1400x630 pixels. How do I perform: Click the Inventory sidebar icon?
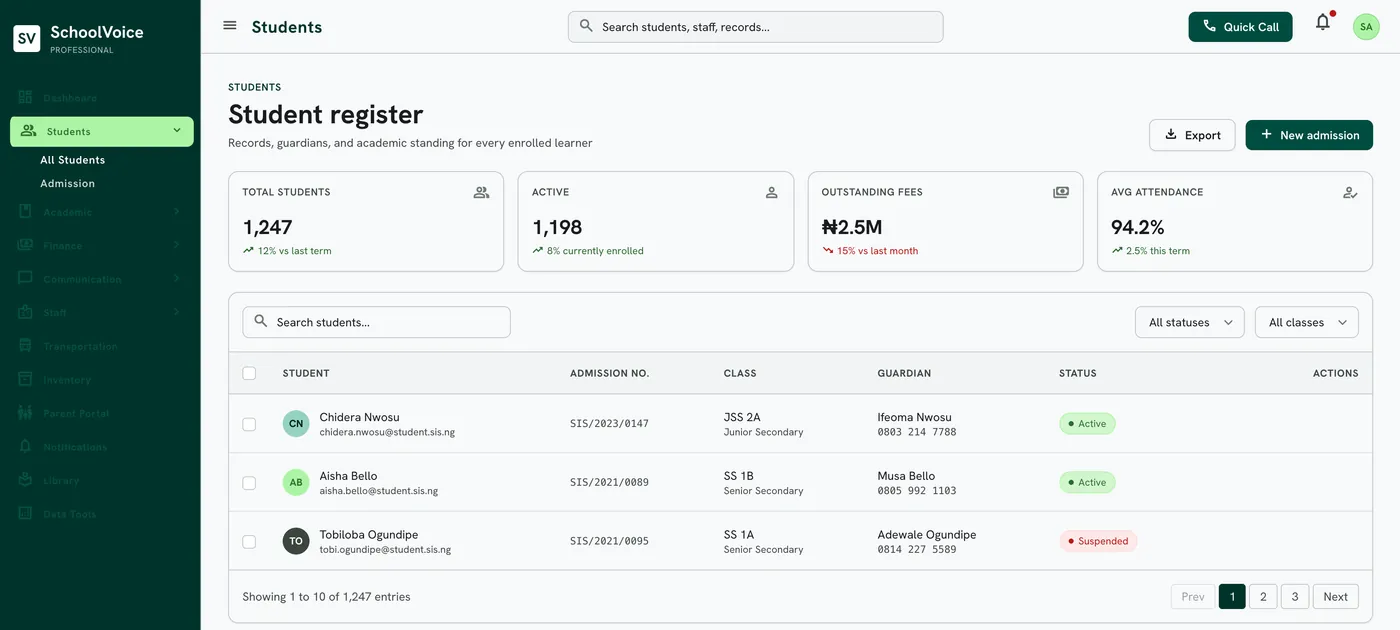26,380
